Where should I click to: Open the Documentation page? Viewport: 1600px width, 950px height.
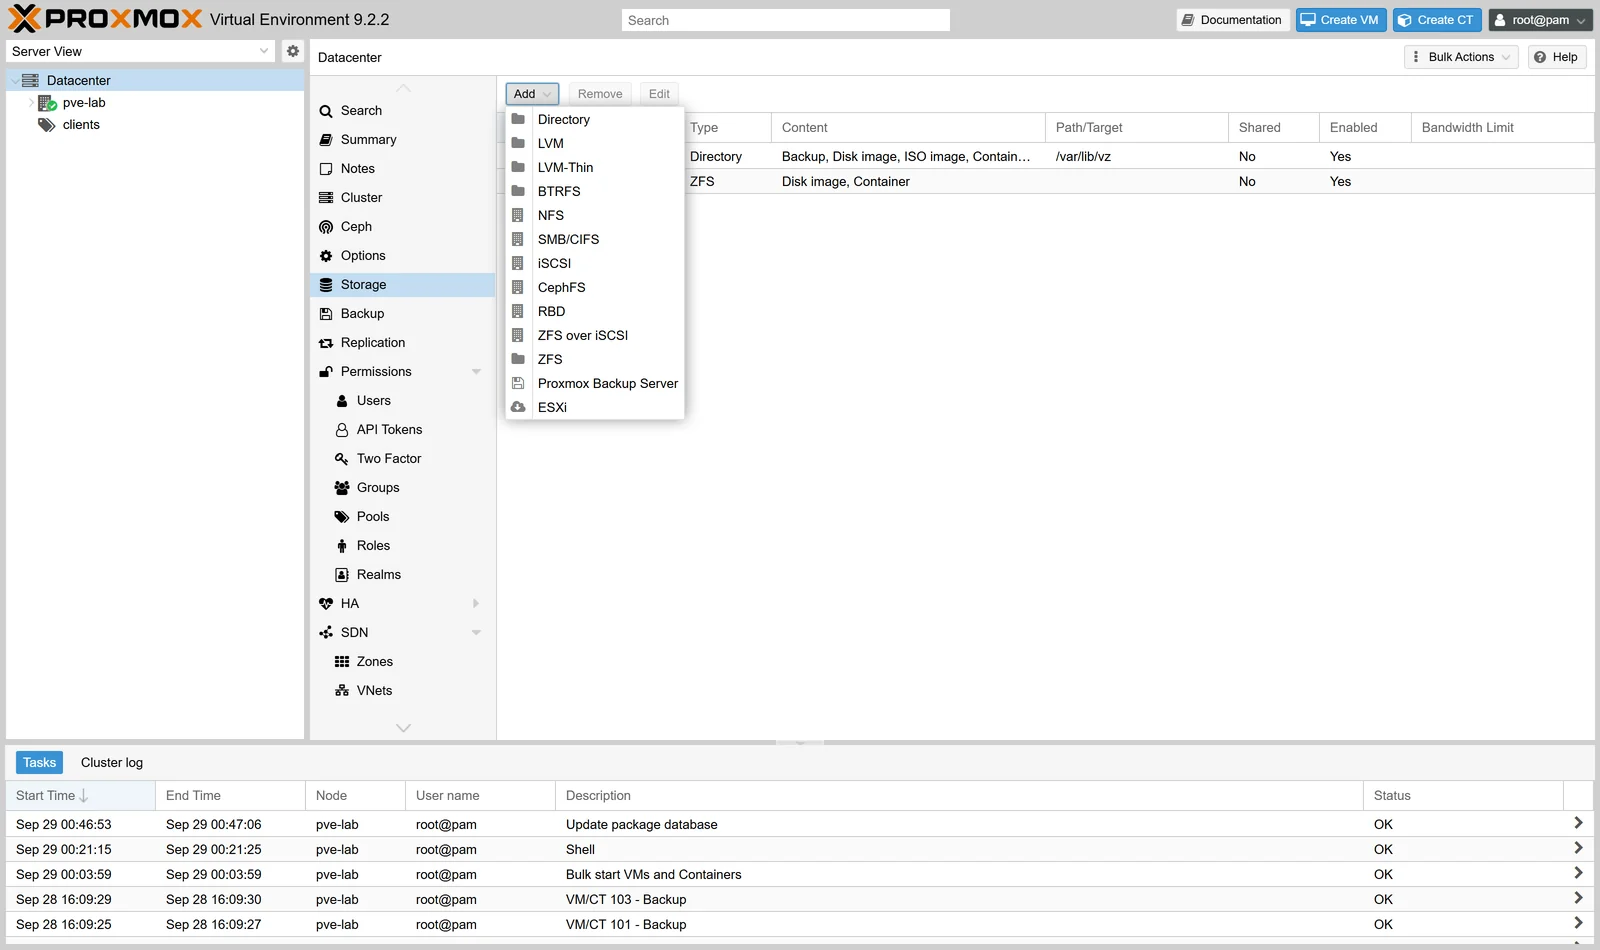click(1232, 20)
